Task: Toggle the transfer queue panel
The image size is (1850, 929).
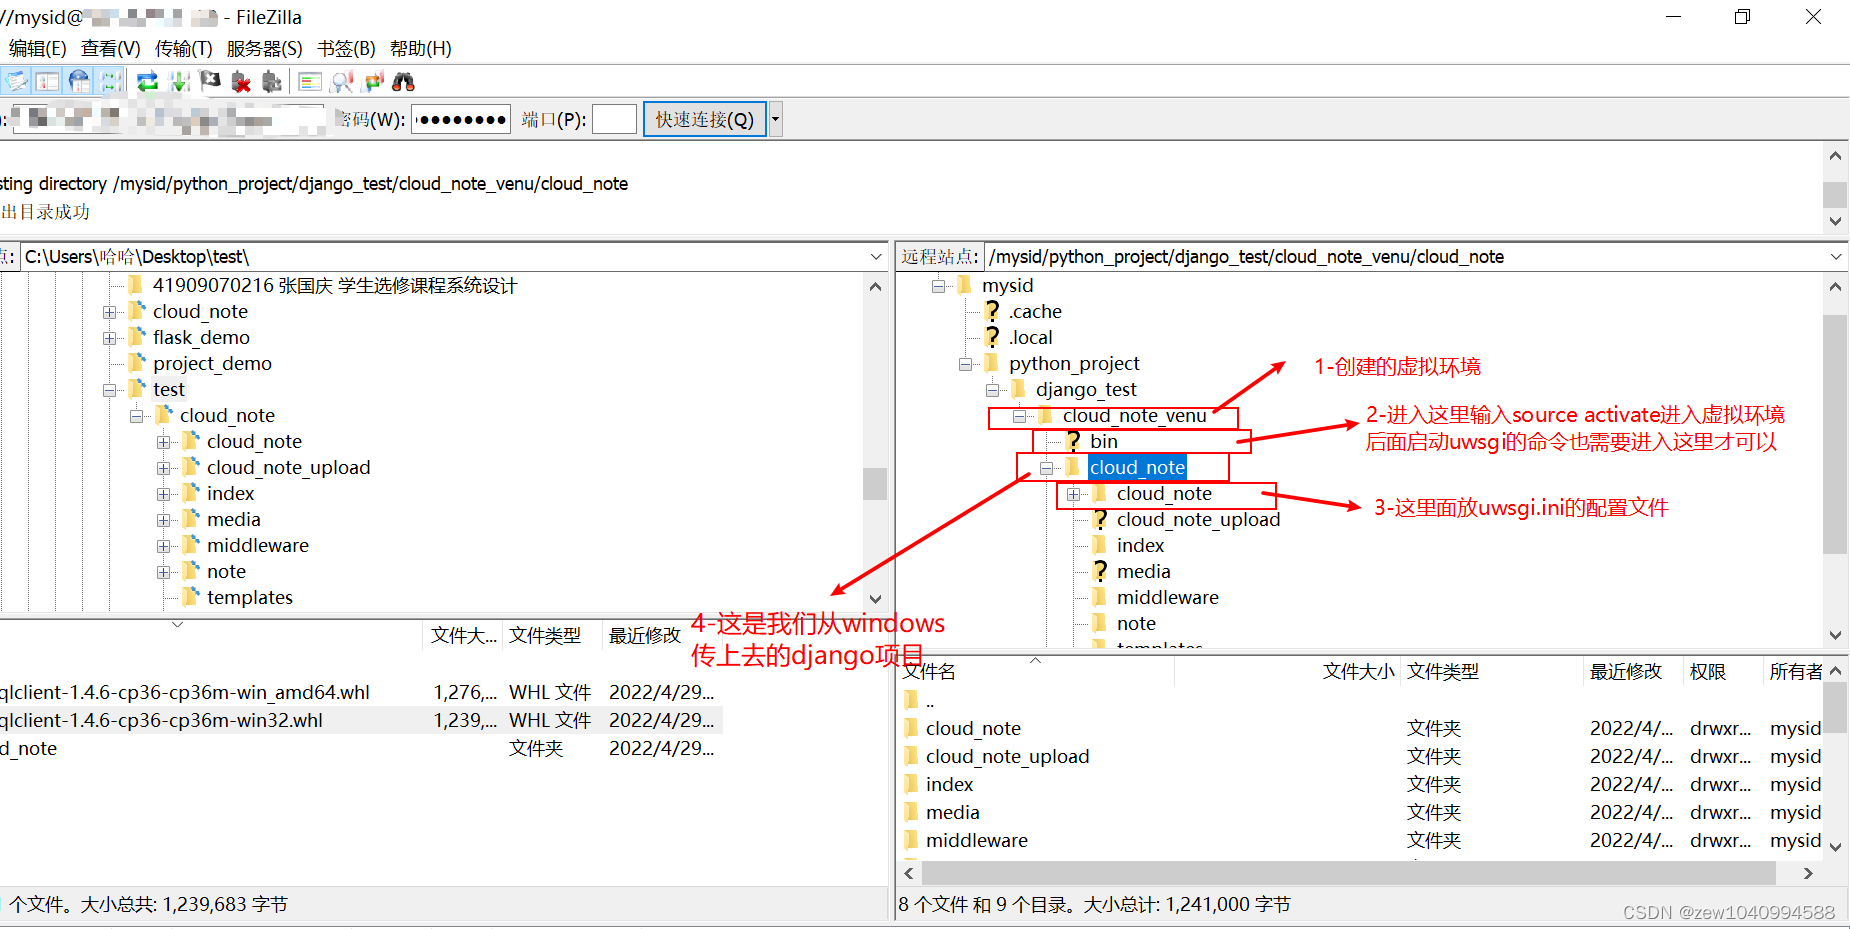Action: point(109,81)
